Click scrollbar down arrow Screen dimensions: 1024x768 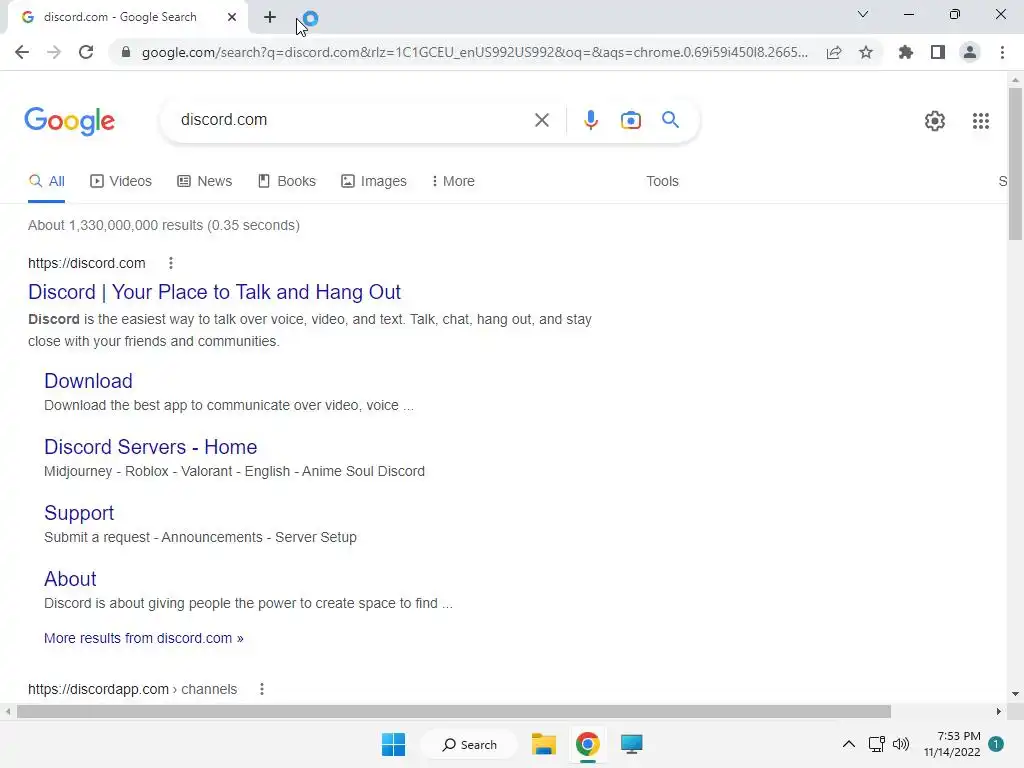pyautogui.click(x=1015, y=694)
